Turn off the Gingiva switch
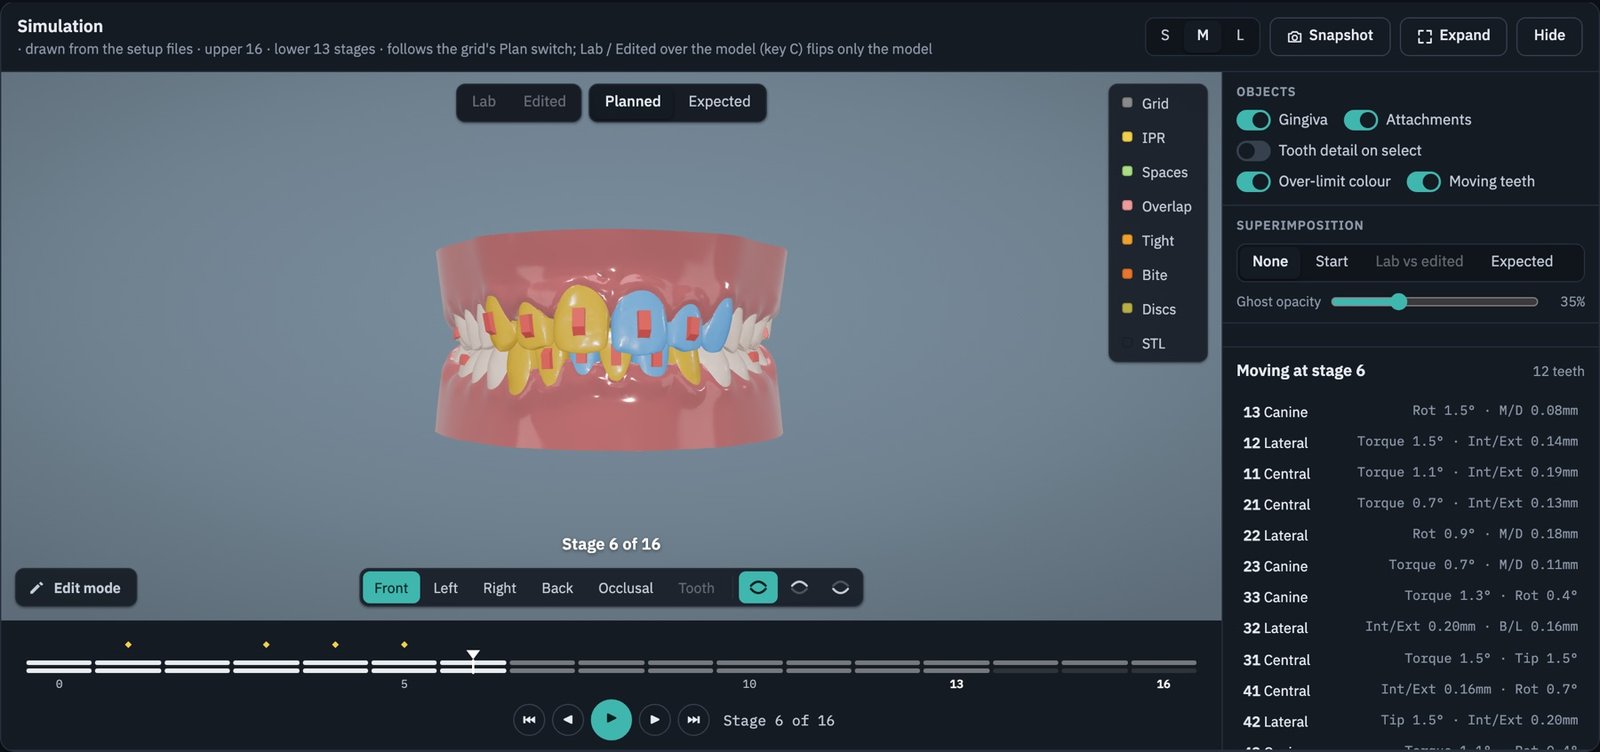1600x752 pixels. click(x=1253, y=120)
